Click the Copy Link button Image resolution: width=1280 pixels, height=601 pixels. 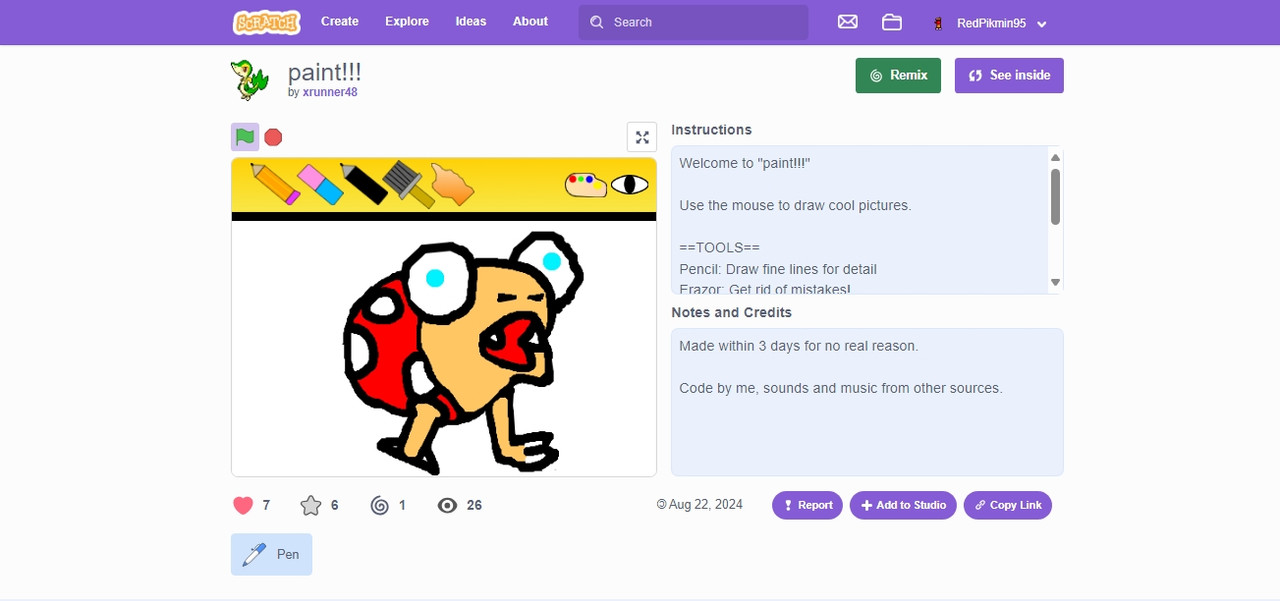[1007, 505]
